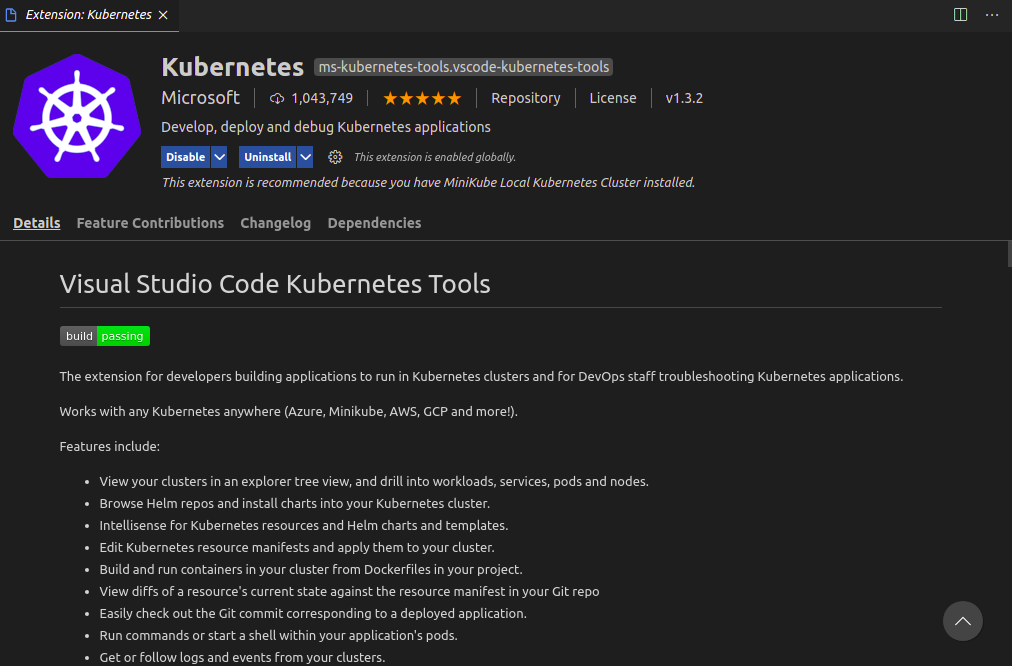Open the Changelog tab
This screenshot has height=666, width=1012.
(276, 223)
